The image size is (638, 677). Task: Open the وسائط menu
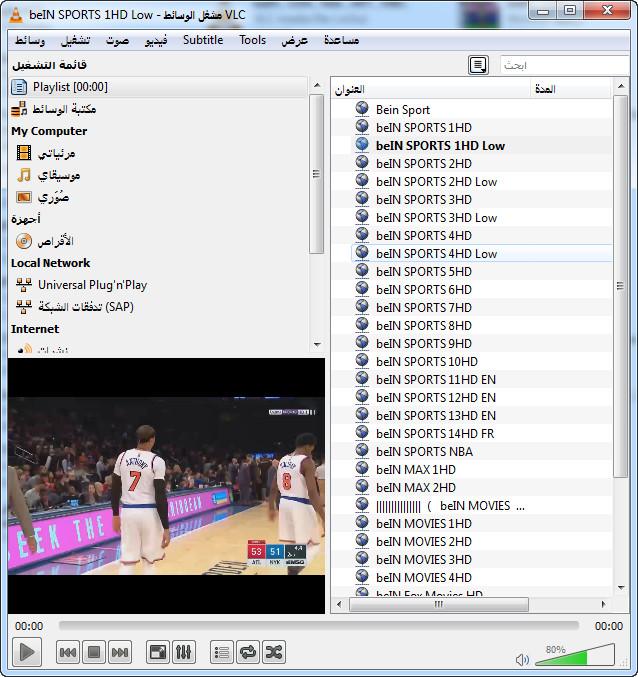[x=30, y=40]
